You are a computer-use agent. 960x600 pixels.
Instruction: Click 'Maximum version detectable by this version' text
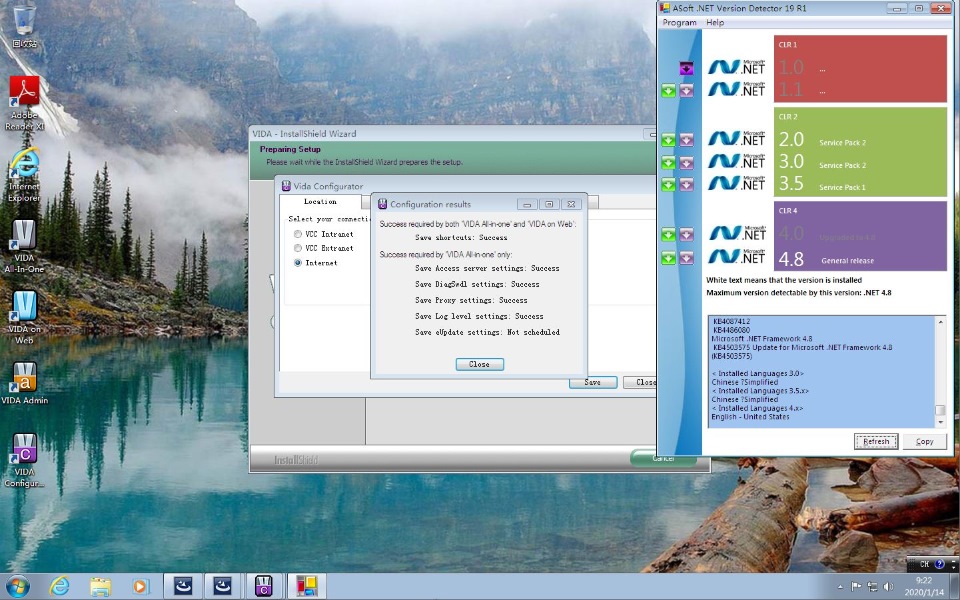click(799, 293)
